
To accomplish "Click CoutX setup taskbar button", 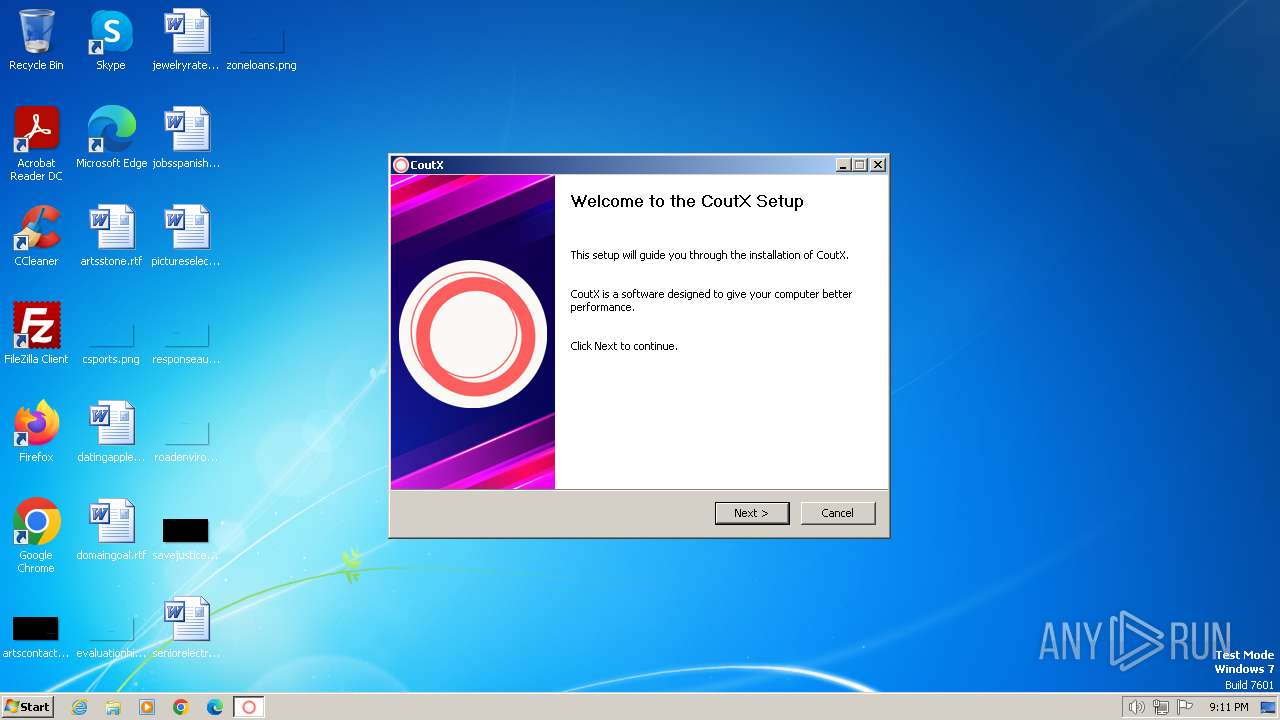I will (249, 707).
